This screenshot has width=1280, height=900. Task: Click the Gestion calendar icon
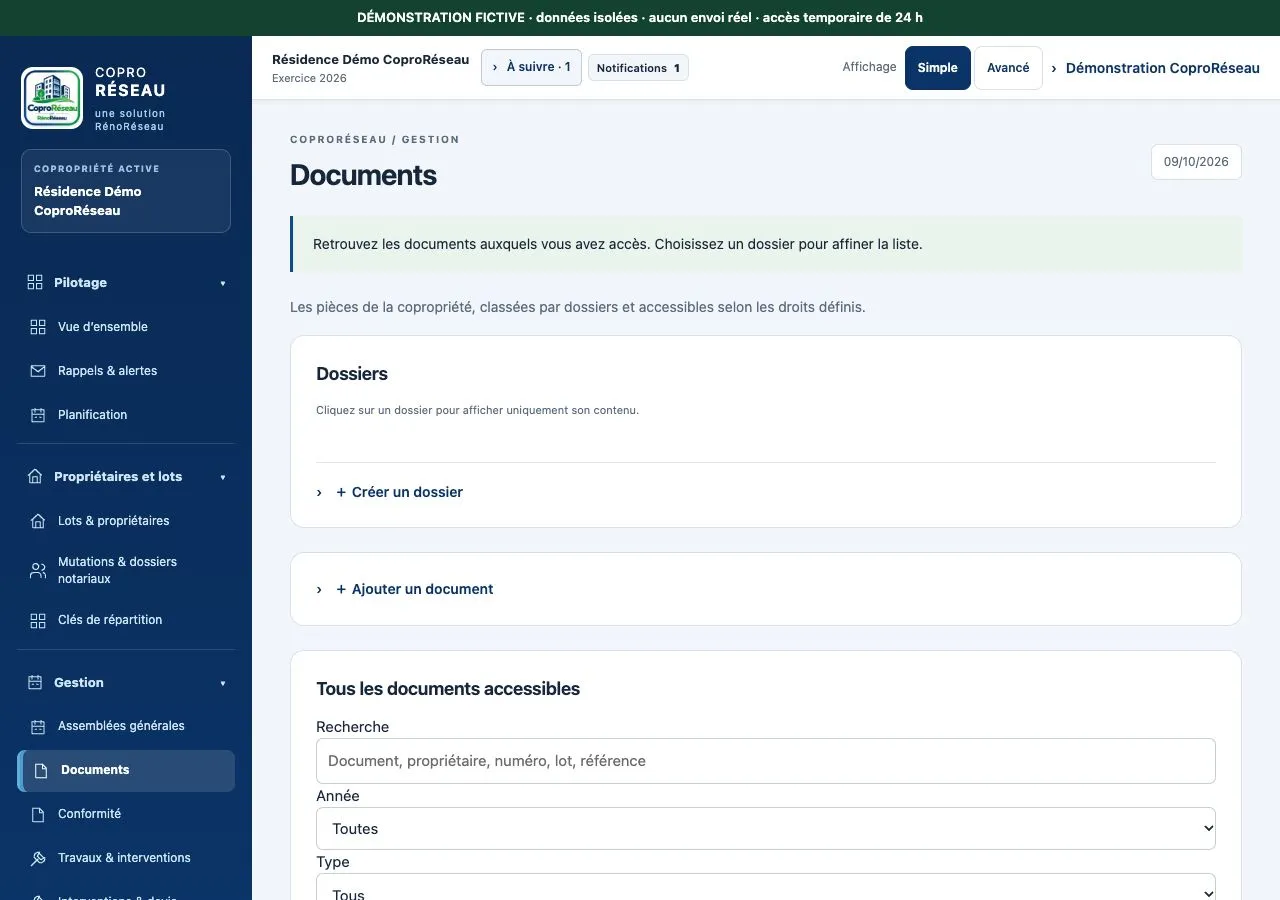tap(35, 683)
